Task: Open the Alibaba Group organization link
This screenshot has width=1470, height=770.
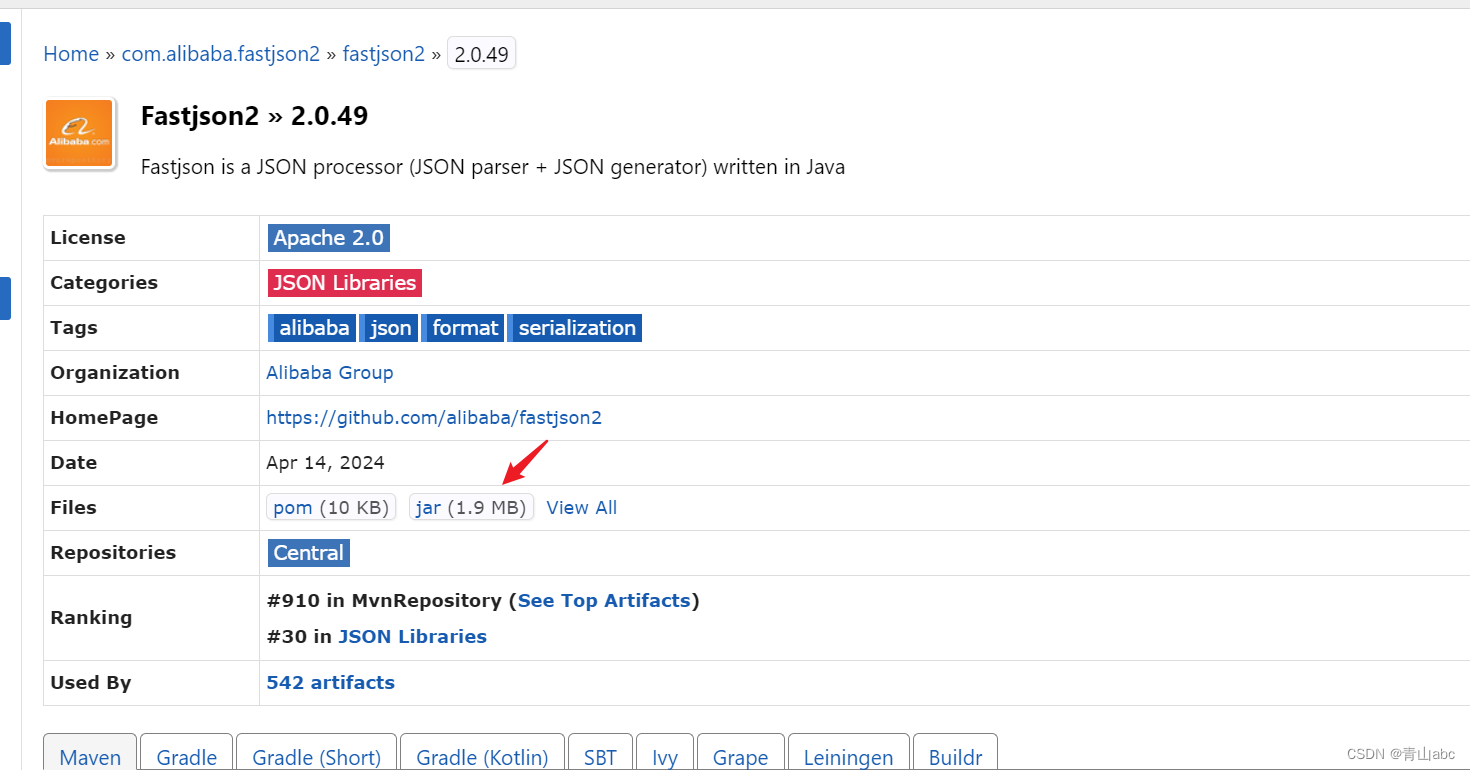Action: (330, 372)
